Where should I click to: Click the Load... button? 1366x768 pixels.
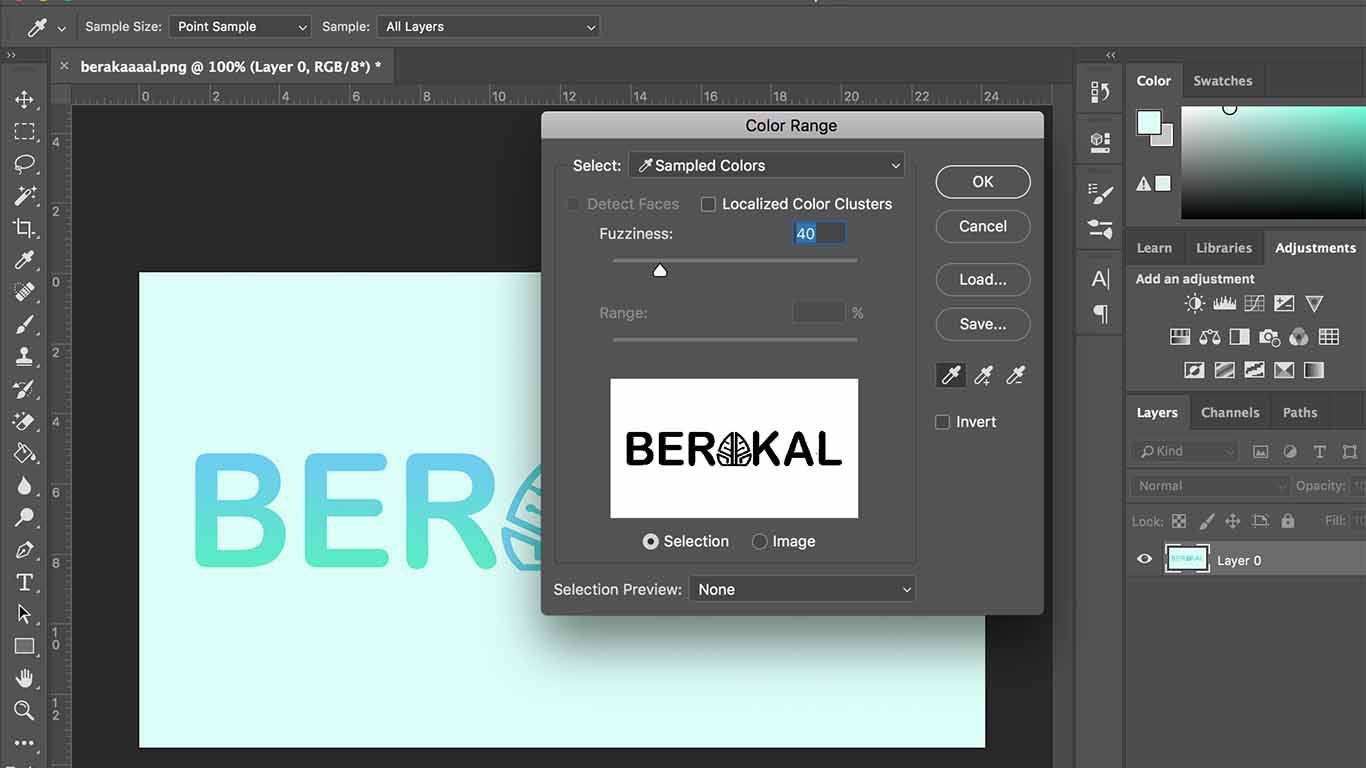tap(982, 279)
